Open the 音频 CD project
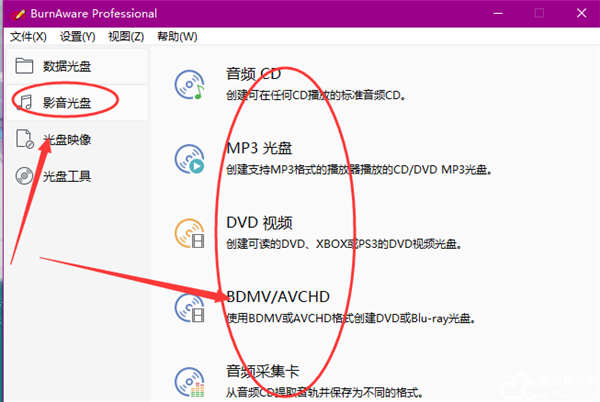The image size is (600, 402). 253,74
